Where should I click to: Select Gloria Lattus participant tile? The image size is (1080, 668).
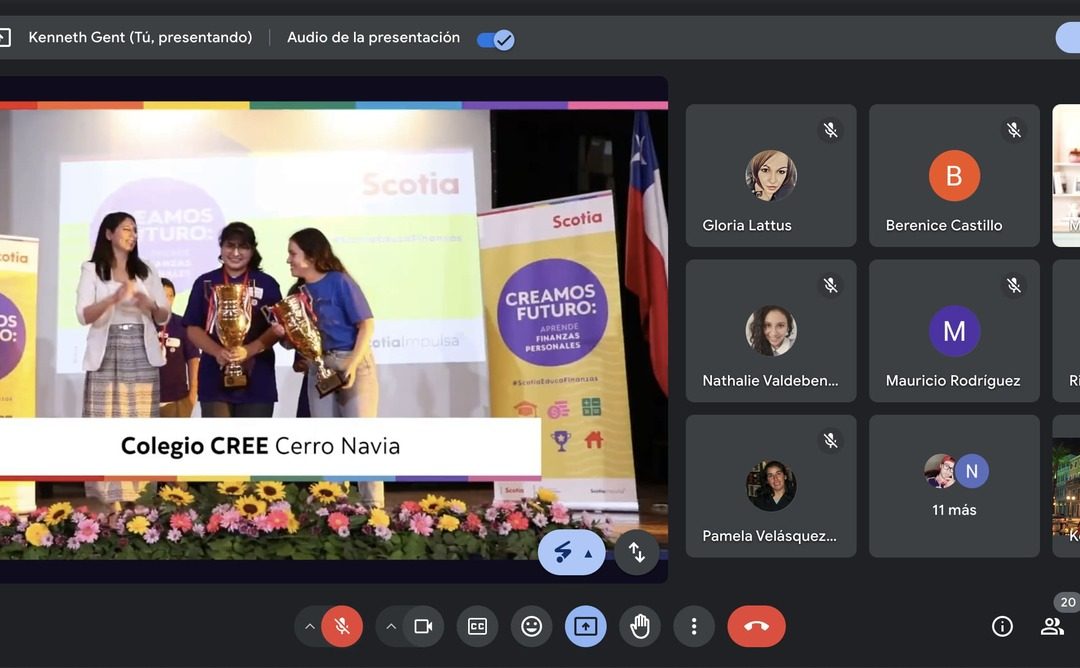point(771,176)
